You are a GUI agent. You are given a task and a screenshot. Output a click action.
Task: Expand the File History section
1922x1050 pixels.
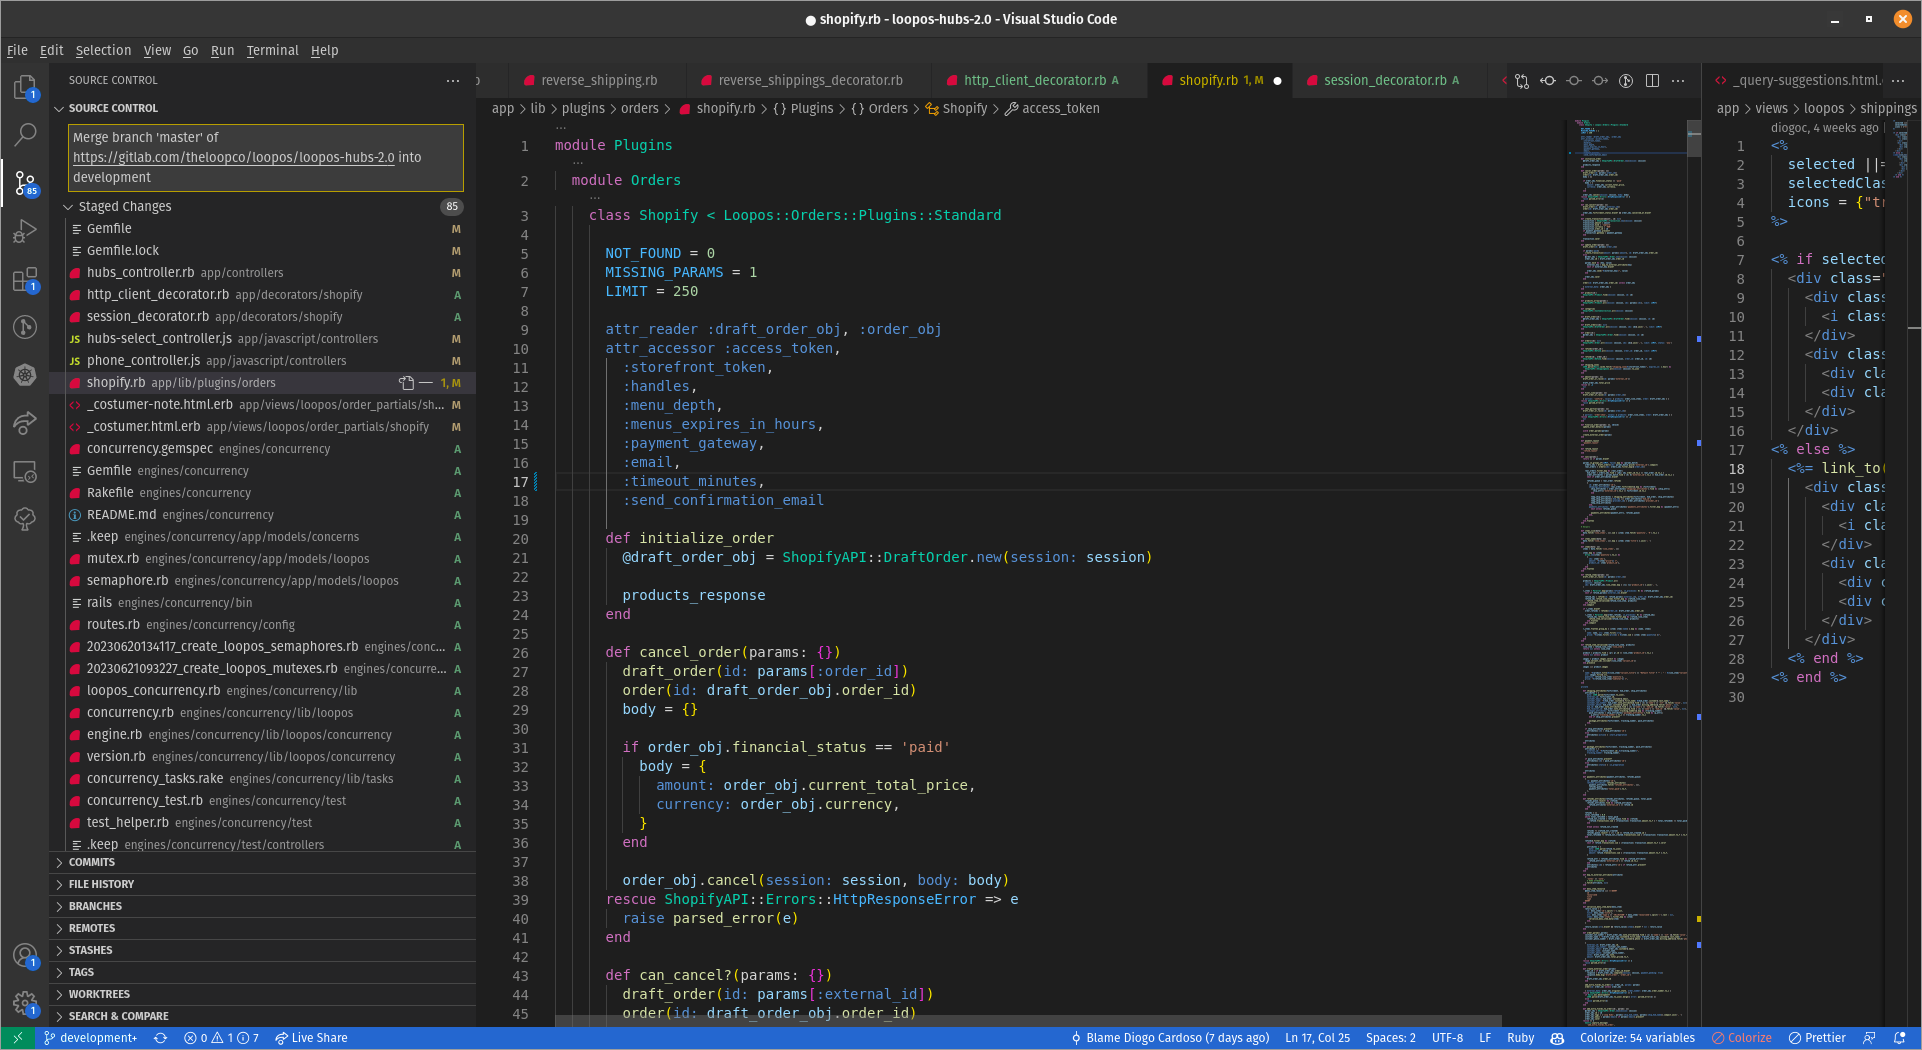[x=262, y=884]
